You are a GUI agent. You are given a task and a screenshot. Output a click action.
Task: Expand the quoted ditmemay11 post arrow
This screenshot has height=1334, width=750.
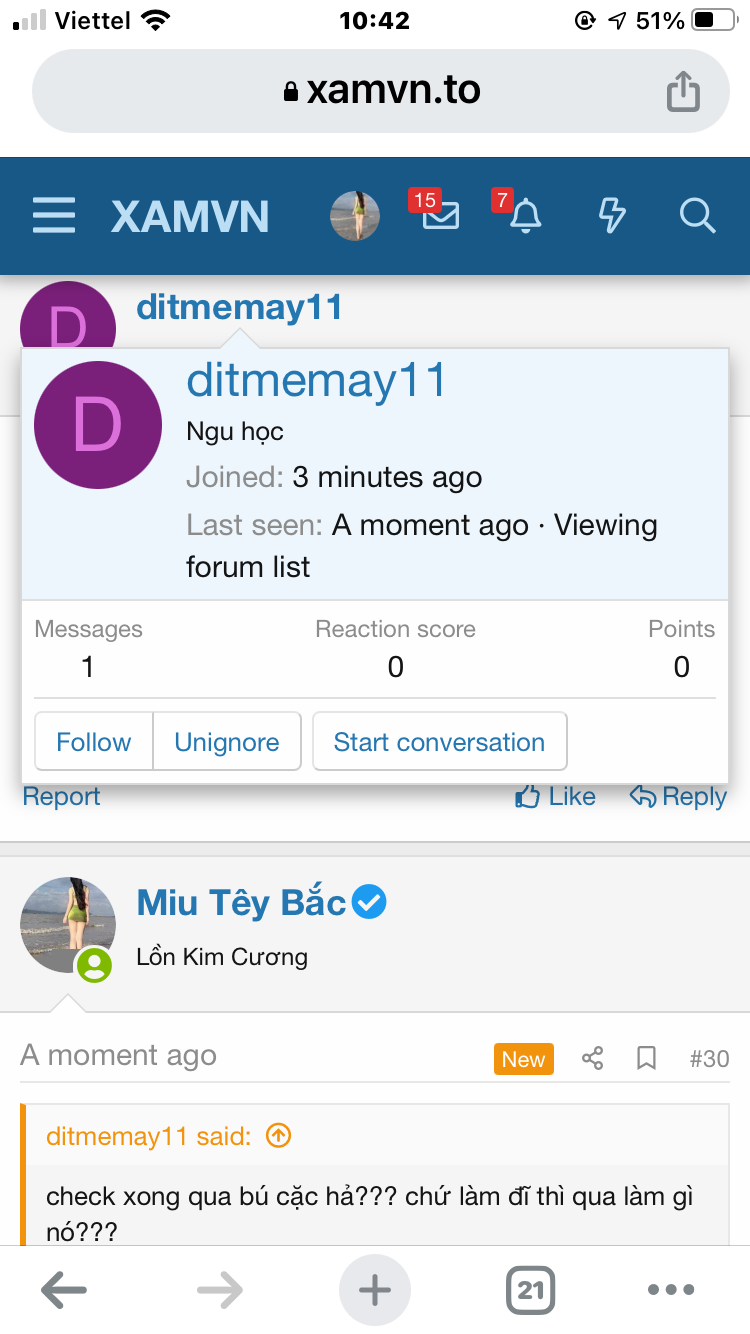click(x=279, y=1136)
